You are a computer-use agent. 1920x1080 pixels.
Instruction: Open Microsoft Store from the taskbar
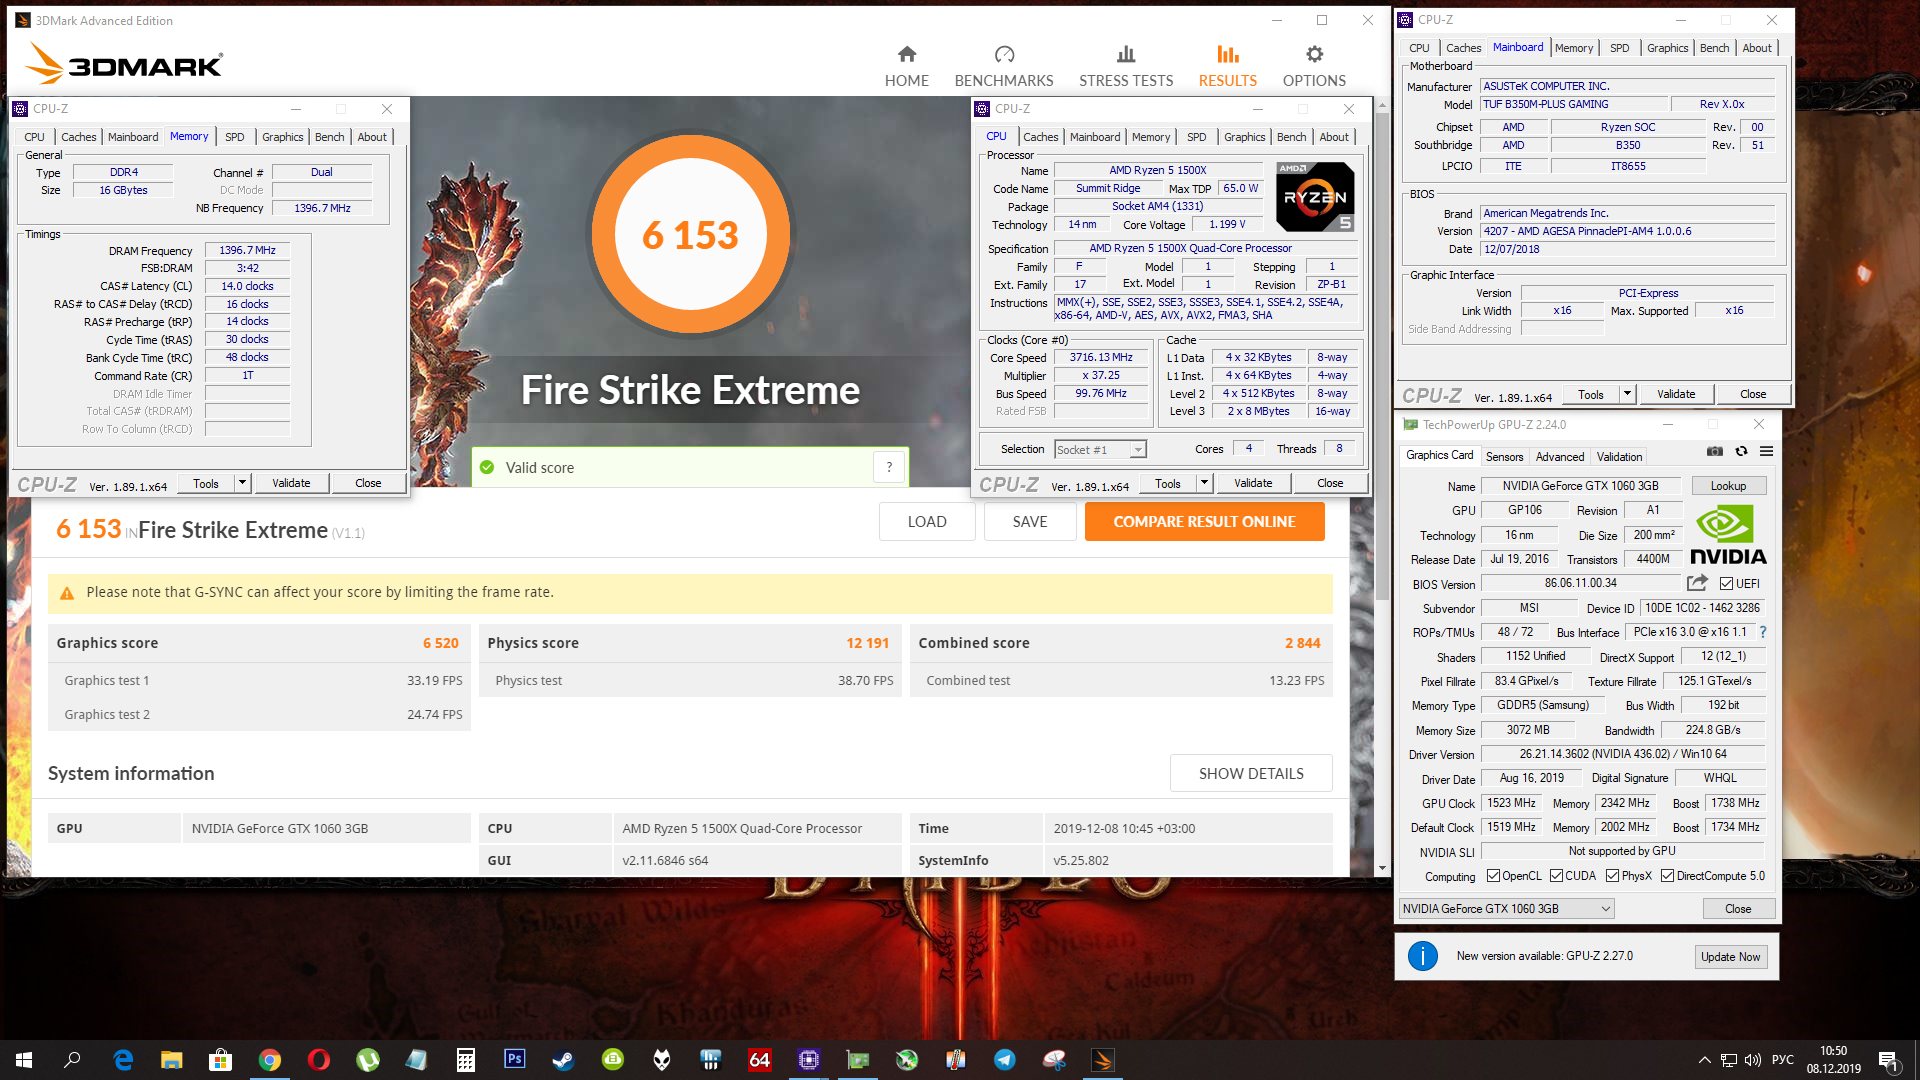click(221, 1060)
